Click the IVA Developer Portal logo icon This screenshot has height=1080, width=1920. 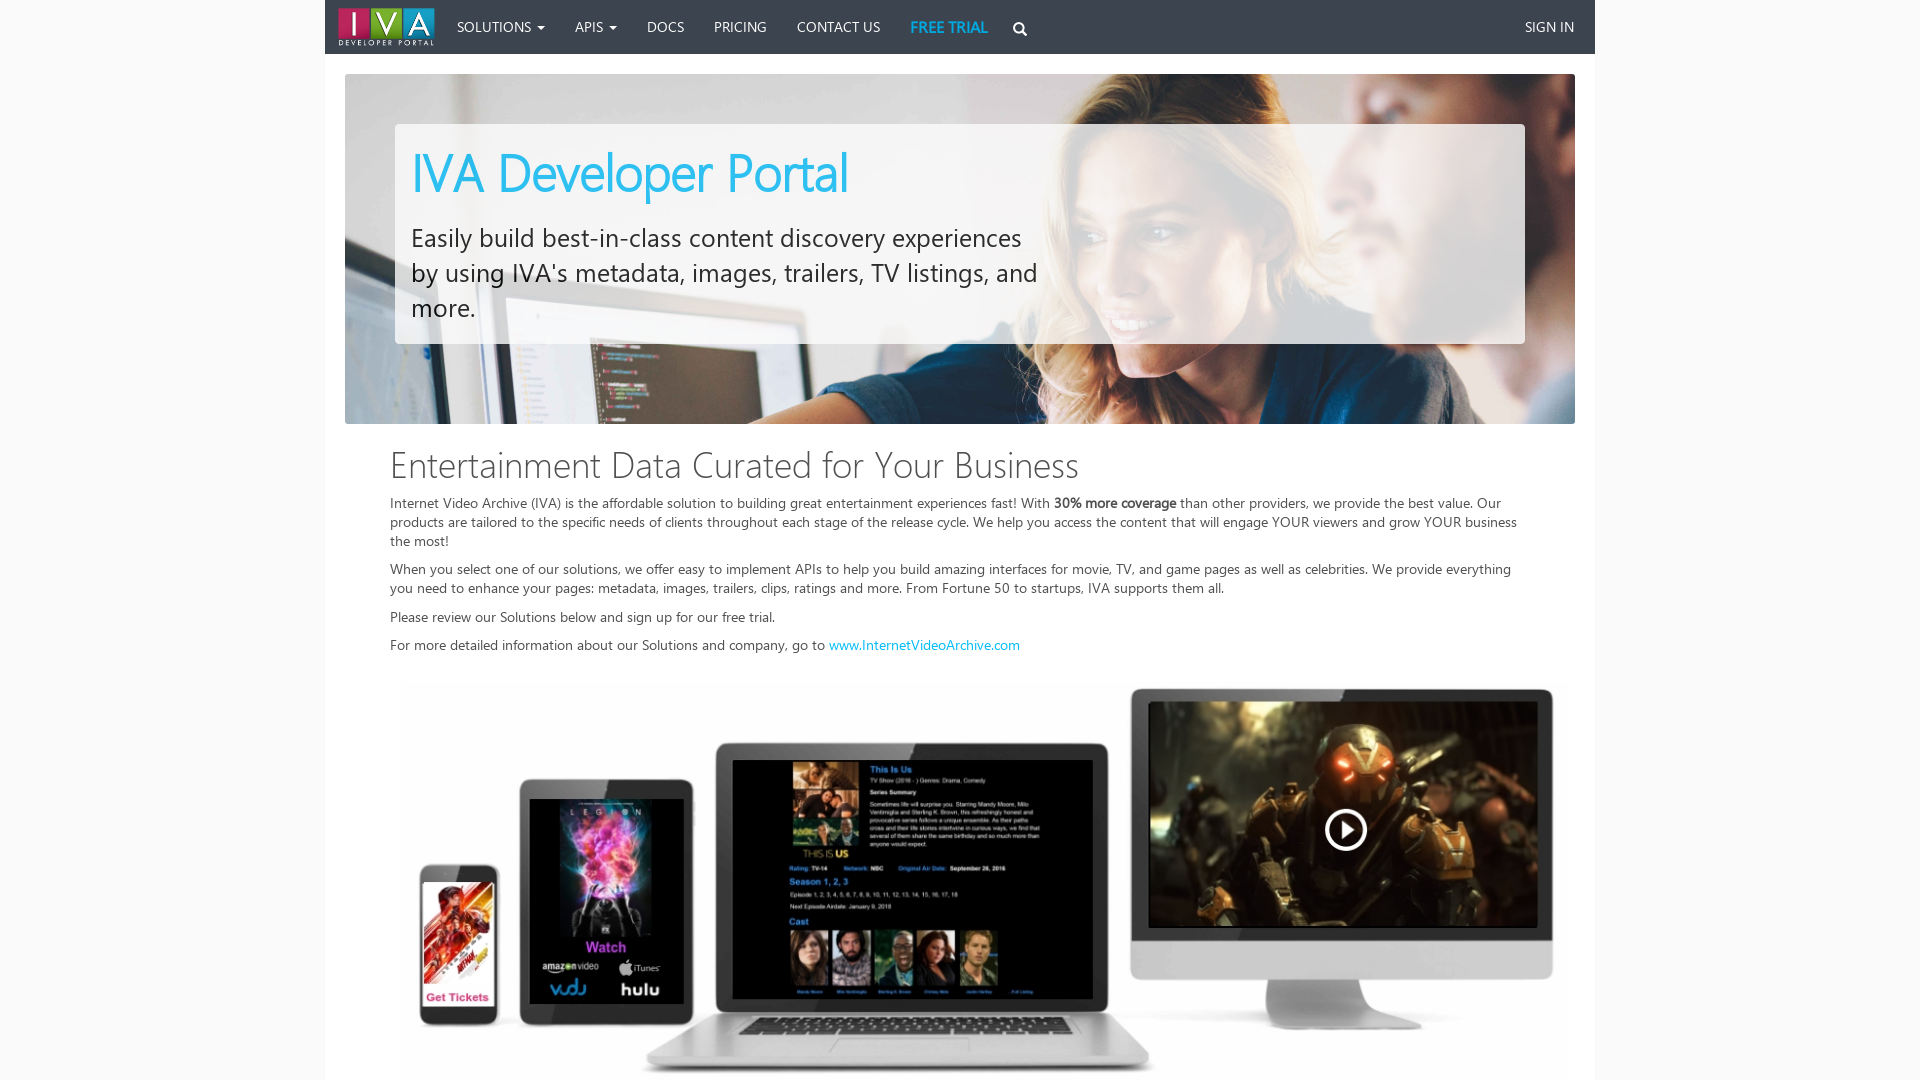point(386,26)
